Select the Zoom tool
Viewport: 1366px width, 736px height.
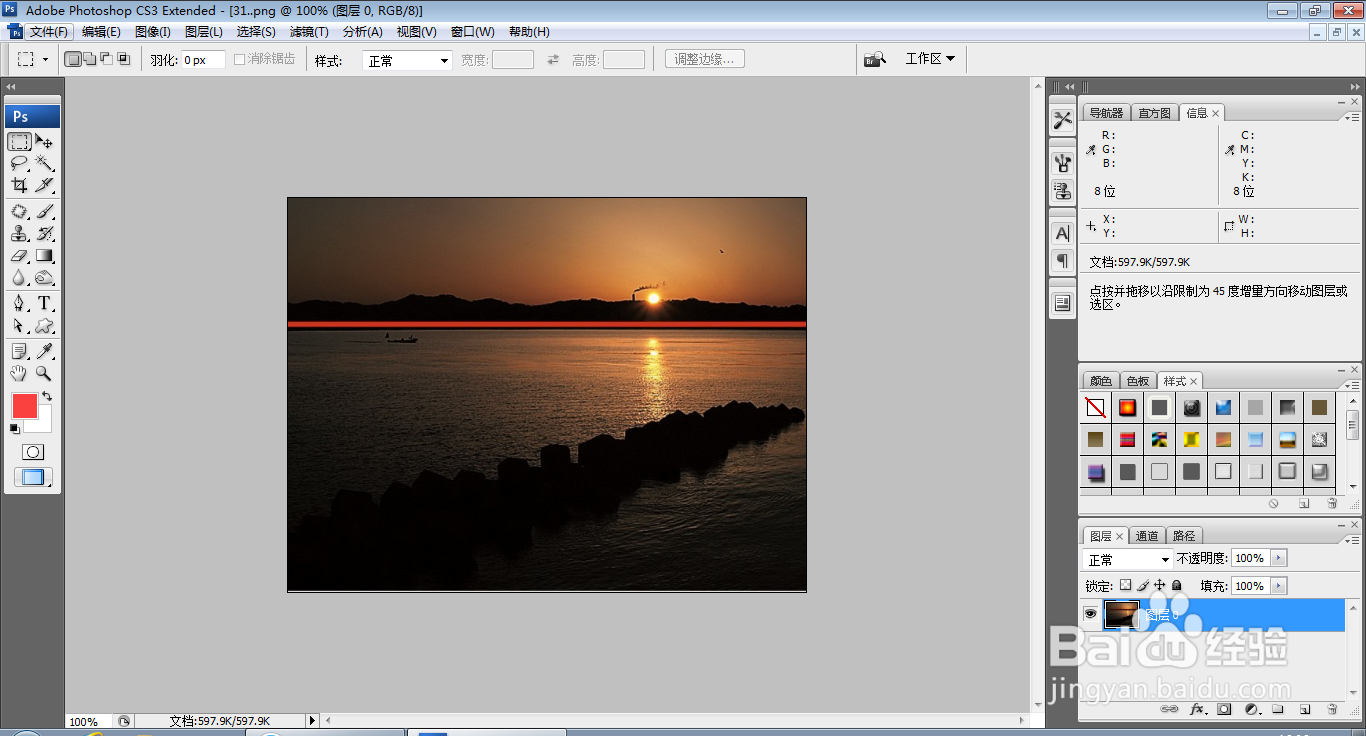point(45,373)
